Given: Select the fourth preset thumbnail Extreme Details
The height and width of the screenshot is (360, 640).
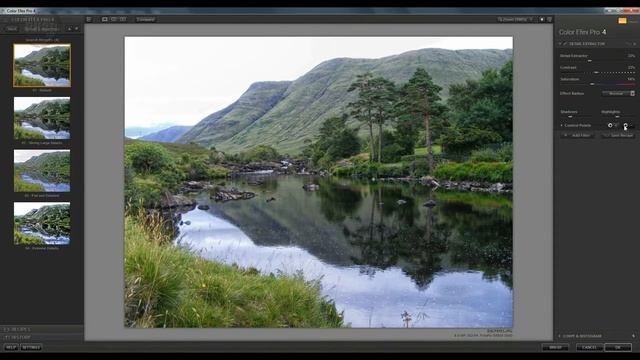Looking at the screenshot, I should [x=42, y=223].
